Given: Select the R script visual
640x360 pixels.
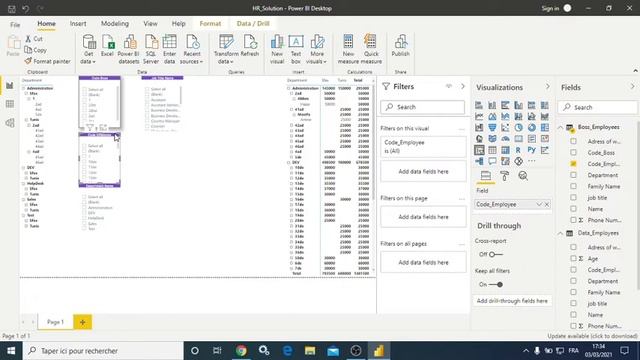Looking at the screenshot, I should [518, 150].
